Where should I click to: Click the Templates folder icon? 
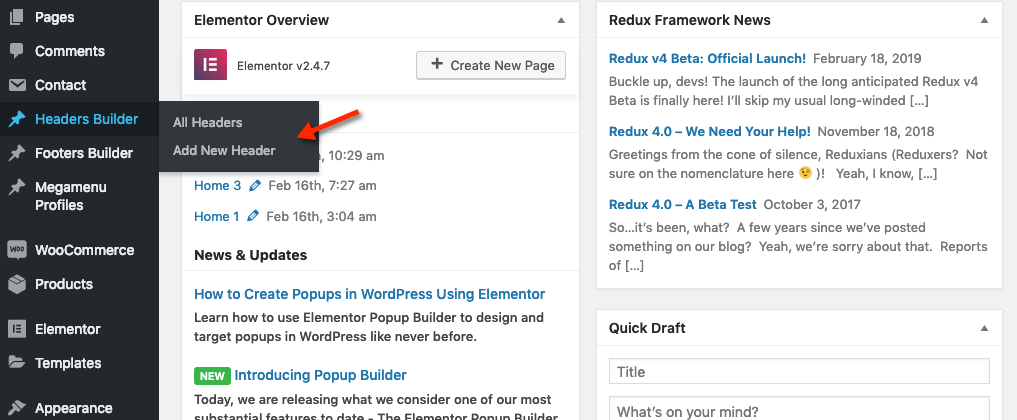16,363
